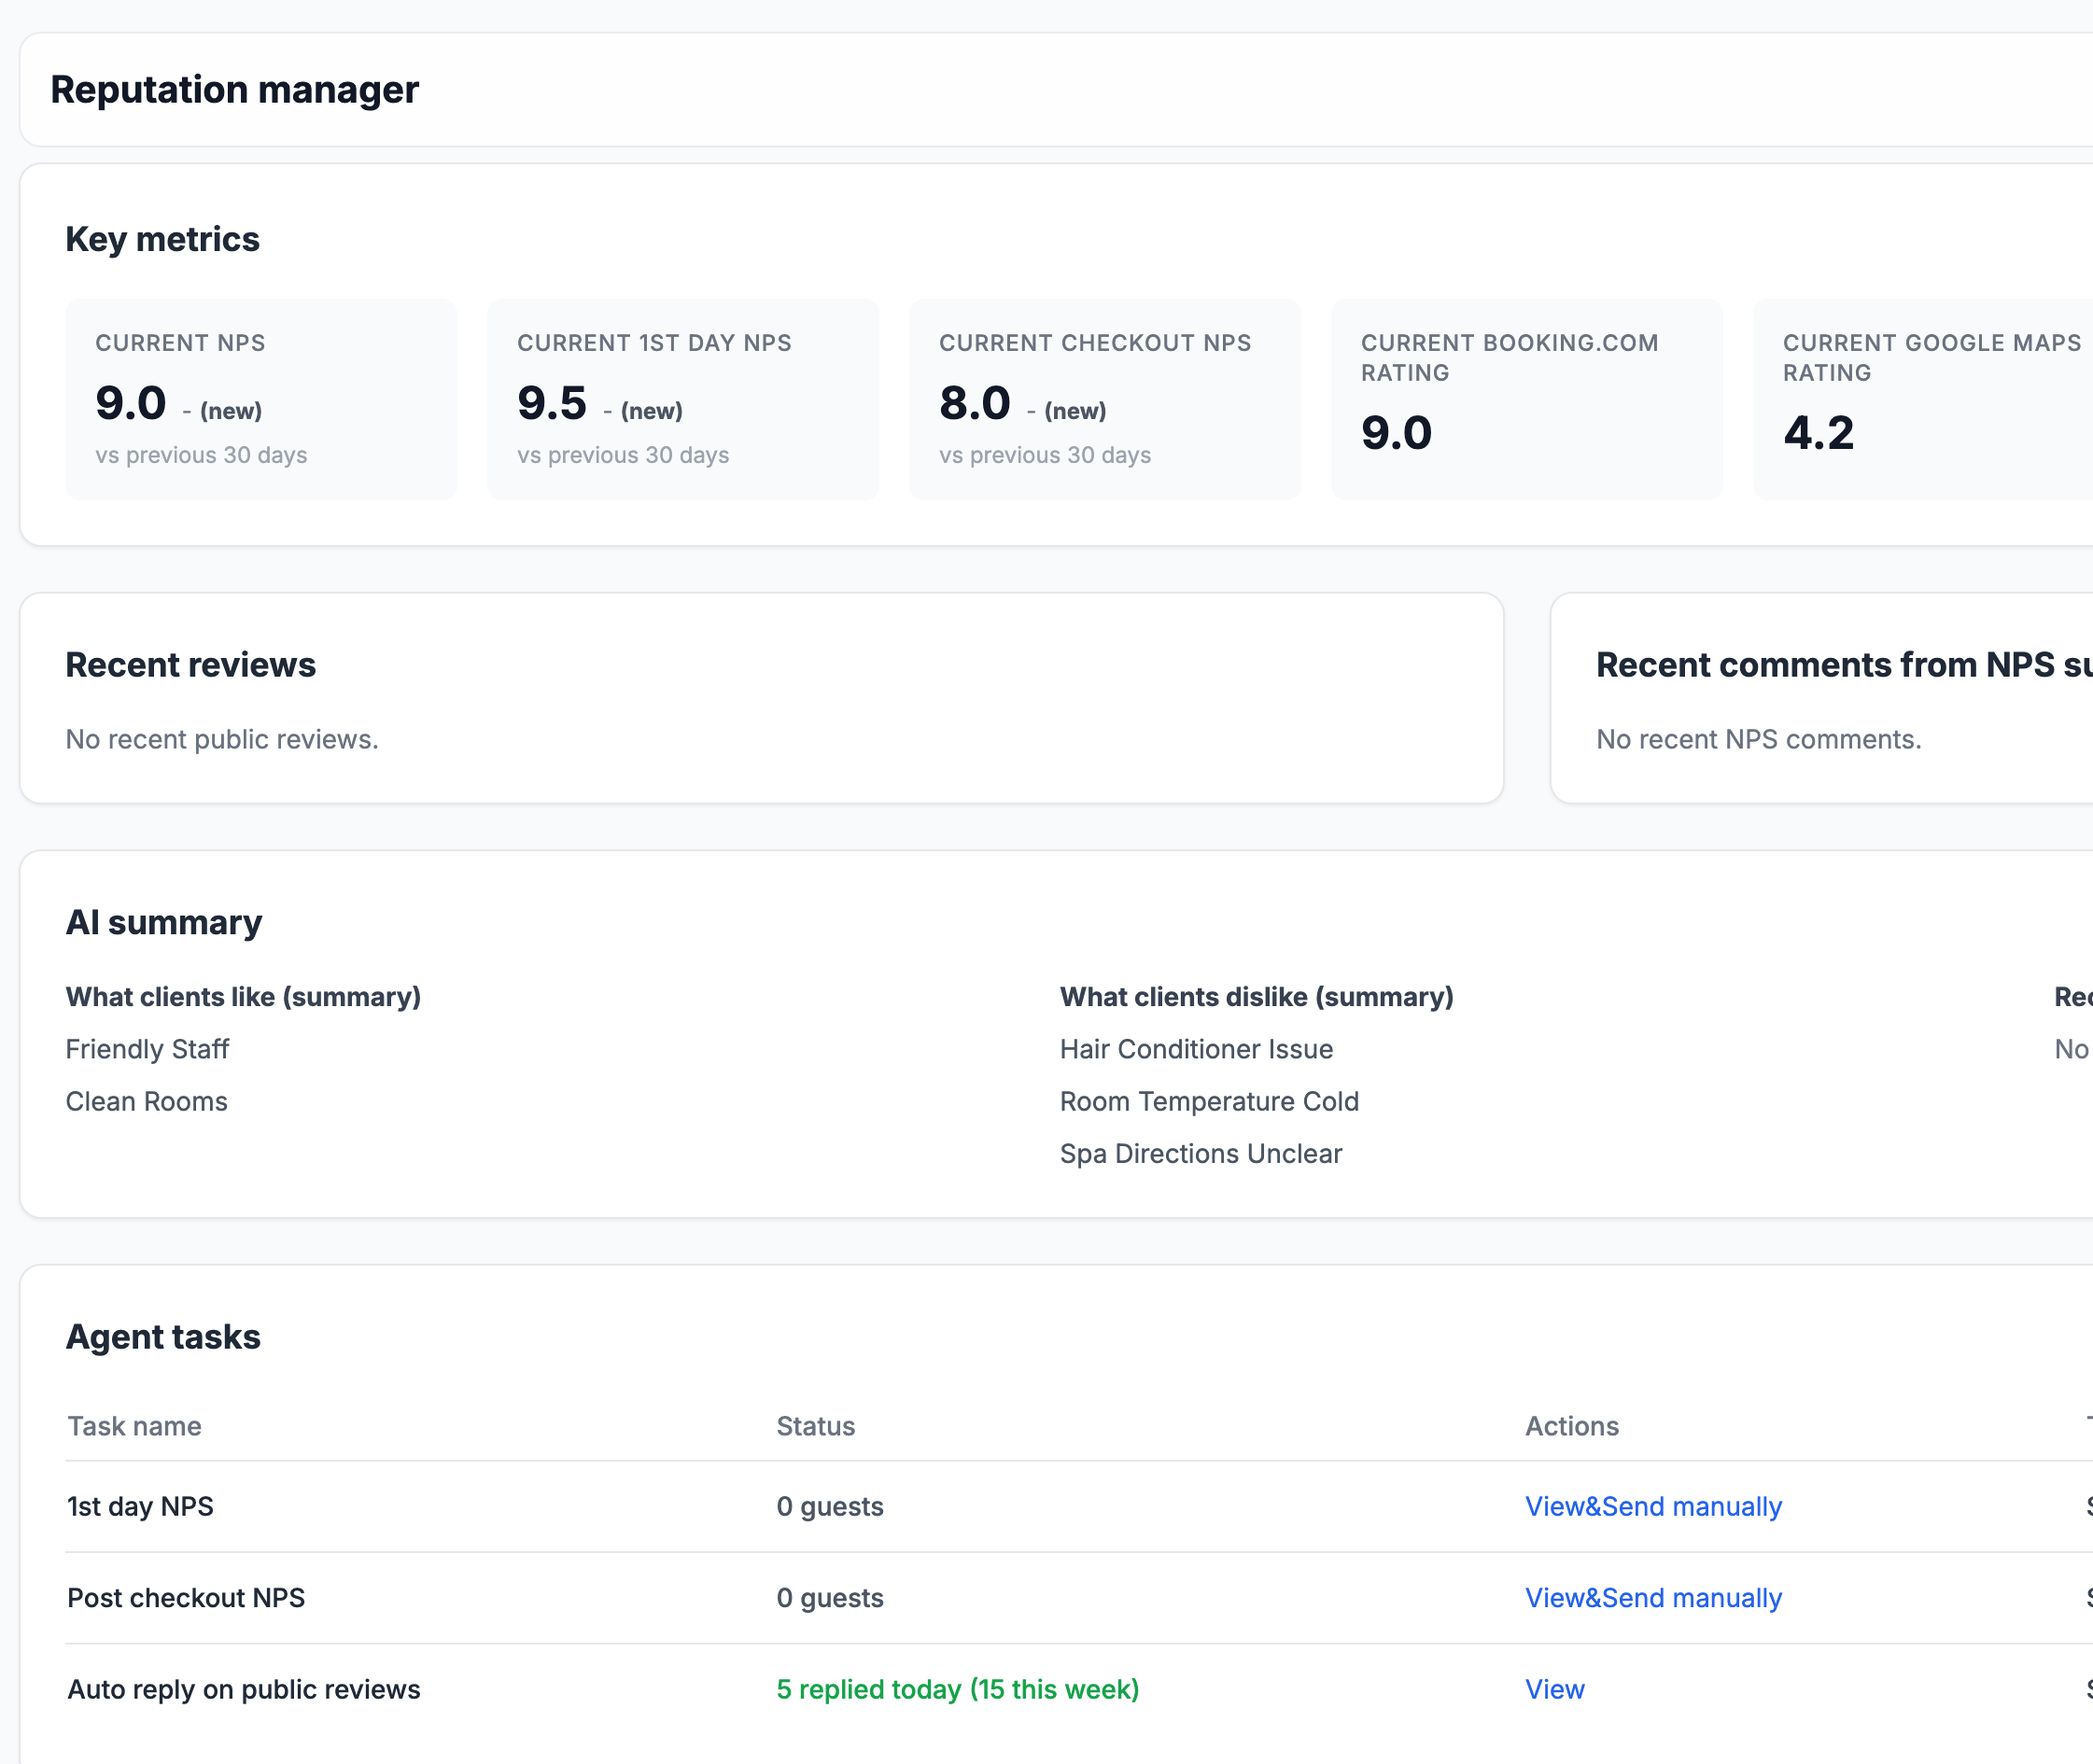Click the Post checkout NPS task row
2093x1764 pixels.
[x=185, y=1598]
